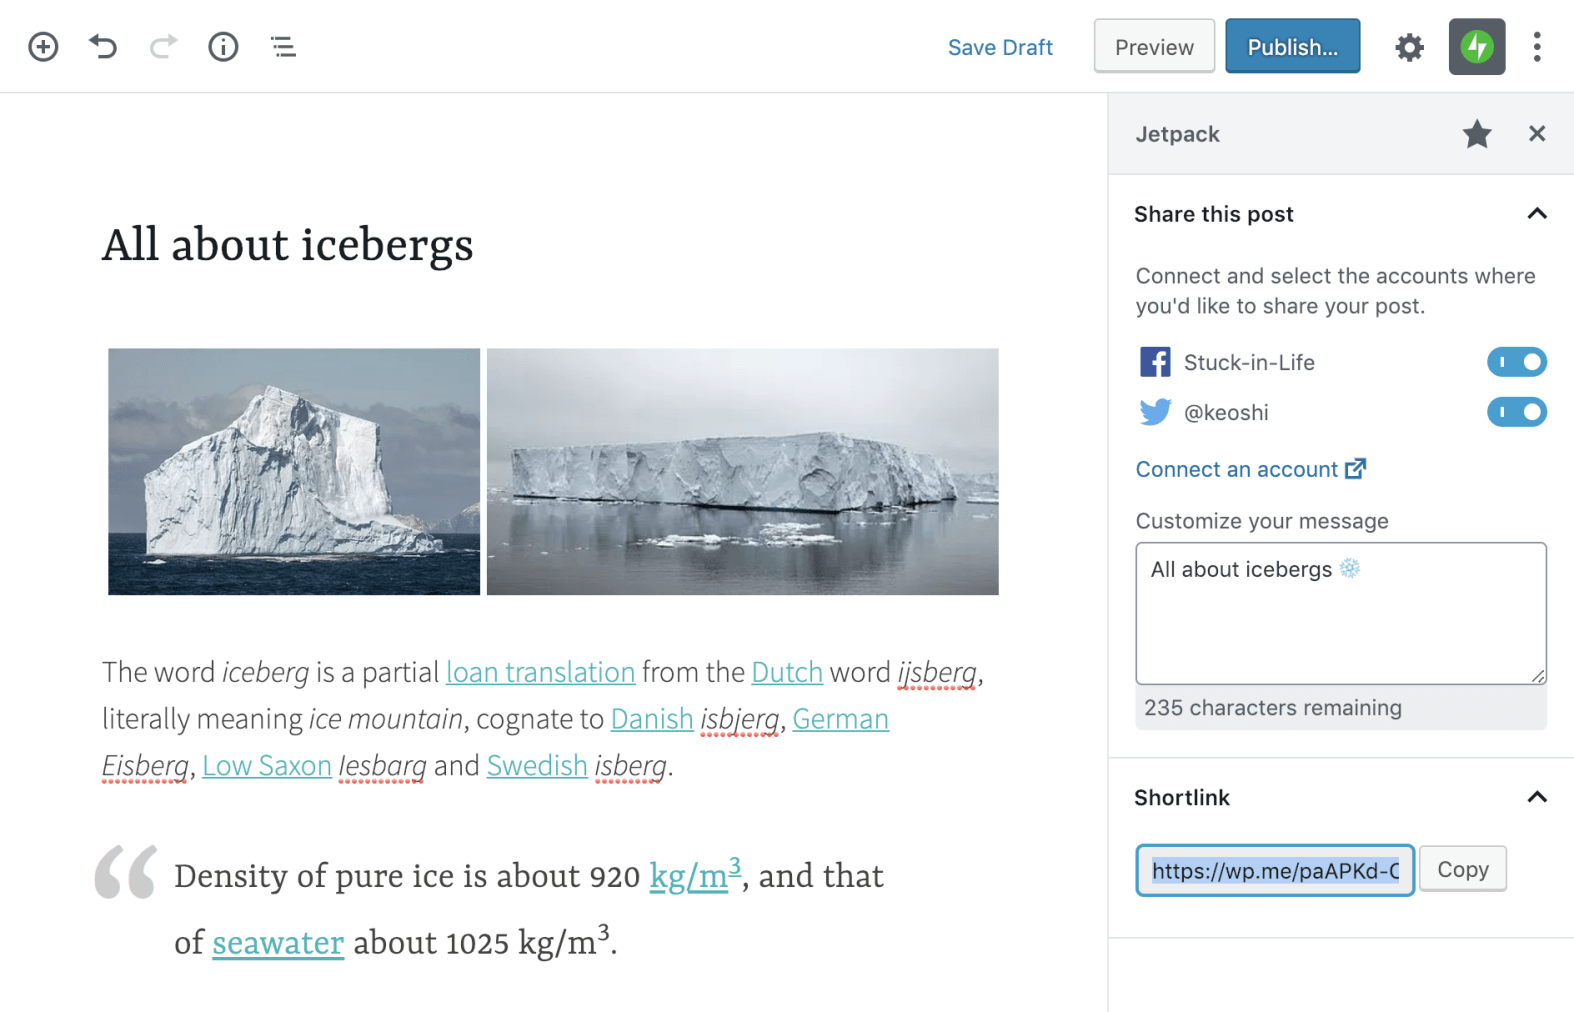
Task: Copy the shortlink with Copy button
Action: click(x=1462, y=869)
